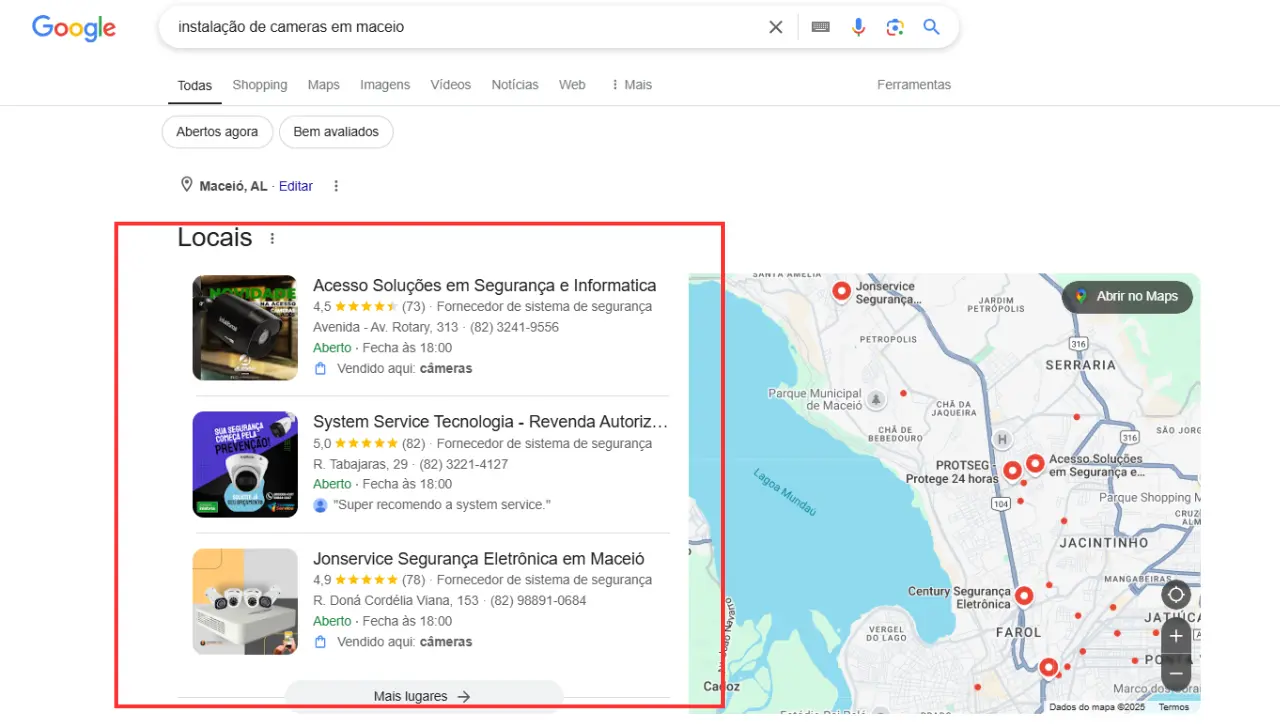1280x728 pixels.
Task: Zoom in the map with plus button
Action: click(x=1176, y=636)
